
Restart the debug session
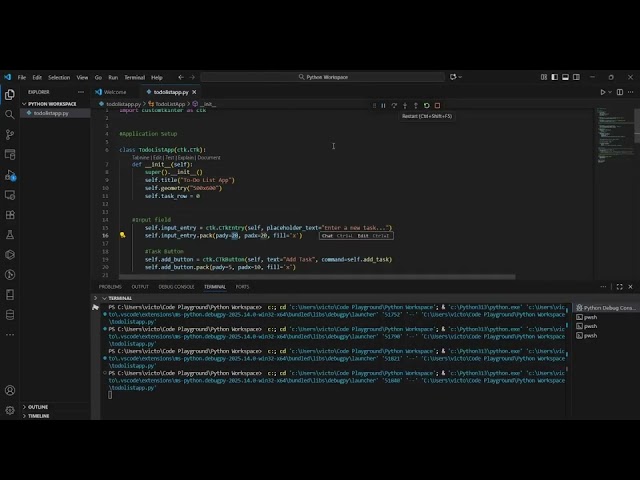click(x=427, y=106)
